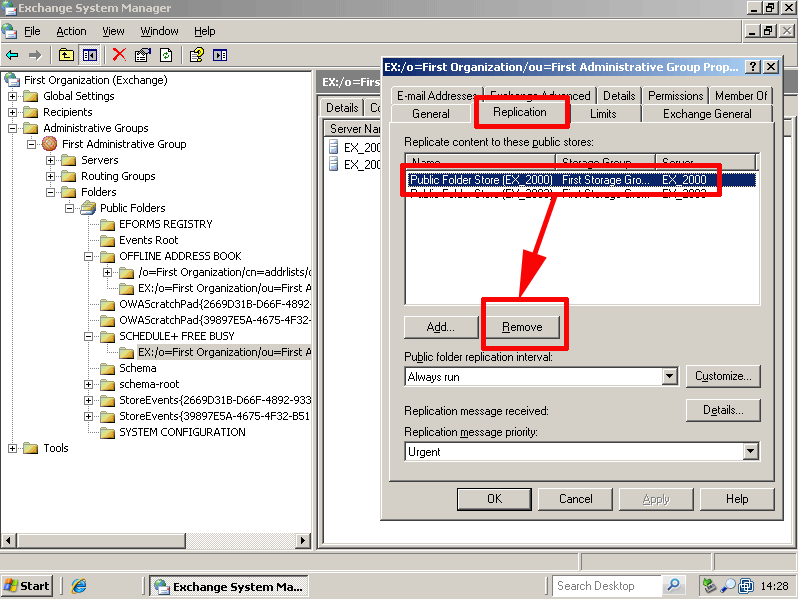Viewport: 798px width, 599px height.
Task: Click the Exchange System Manager taskbar button
Action: pos(229,586)
